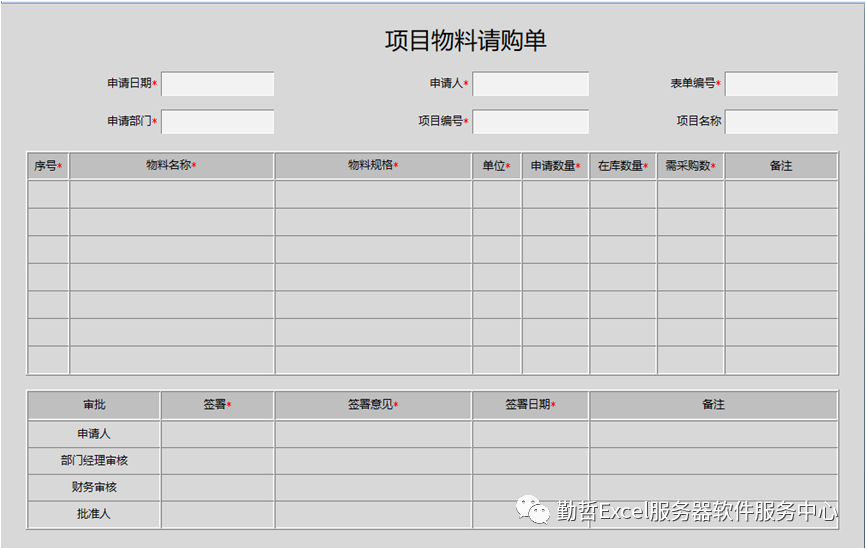The width and height of the screenshot is (866, 549).
Task: Click the 项目物料请购单 title
Action: [x=466, y=41]
